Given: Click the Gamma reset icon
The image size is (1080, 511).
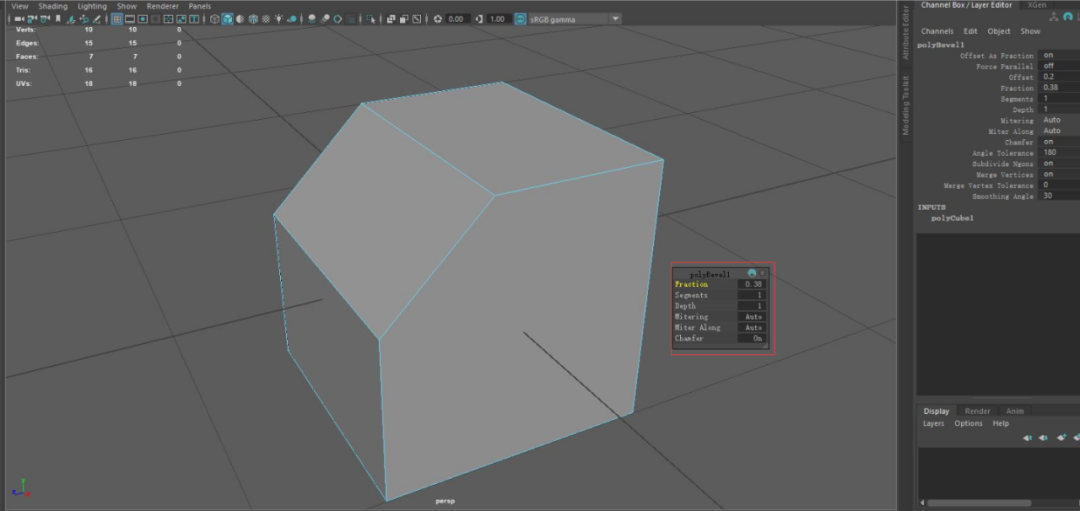Looking at the screenshot, I should click(479, 19).
